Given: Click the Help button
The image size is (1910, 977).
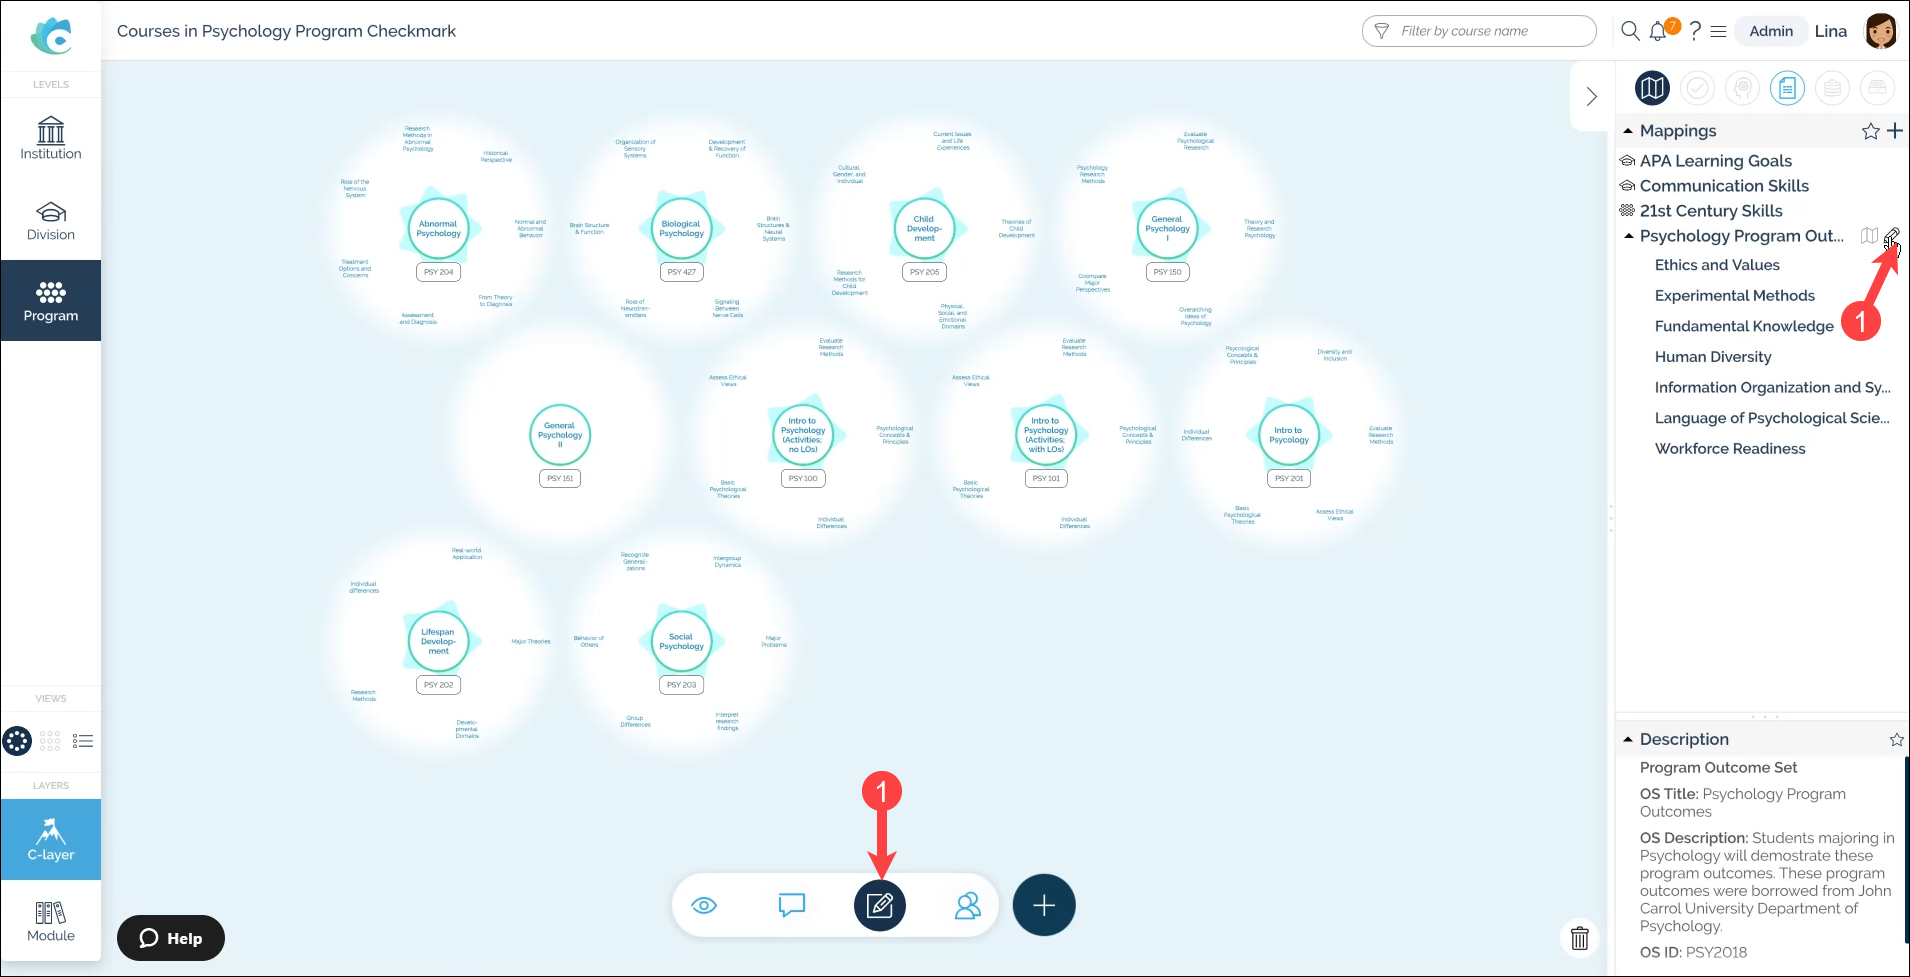Looking at the screenshot, I should click(x=171, y=938).
